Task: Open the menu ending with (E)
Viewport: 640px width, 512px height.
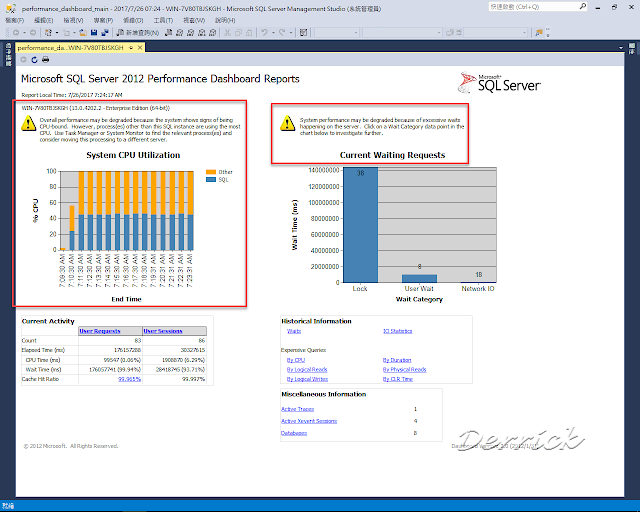Action: coord(43,20)
